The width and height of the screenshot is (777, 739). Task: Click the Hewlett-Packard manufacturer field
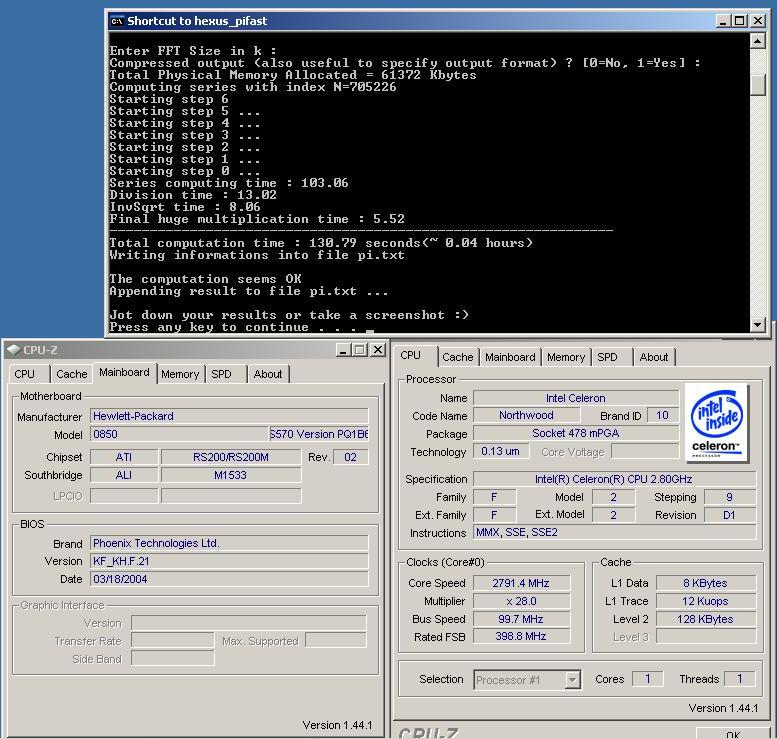pos(229,416)
